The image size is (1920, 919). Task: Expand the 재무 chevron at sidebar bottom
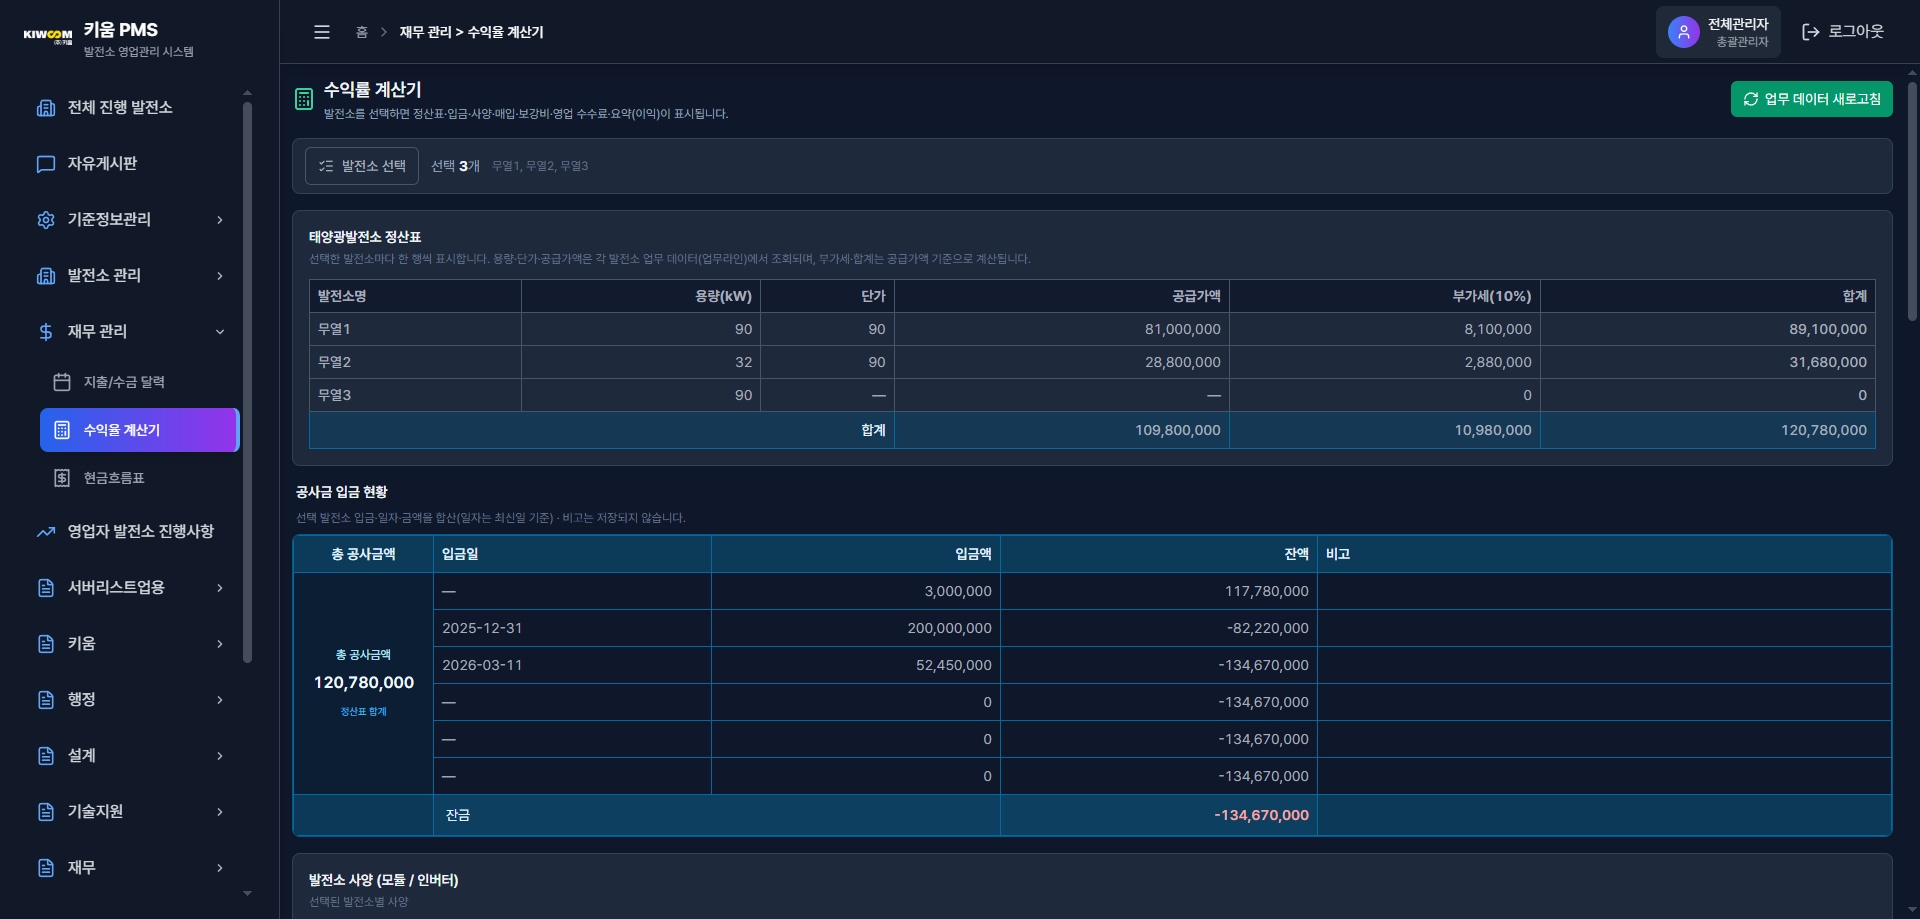coord(220,868)
